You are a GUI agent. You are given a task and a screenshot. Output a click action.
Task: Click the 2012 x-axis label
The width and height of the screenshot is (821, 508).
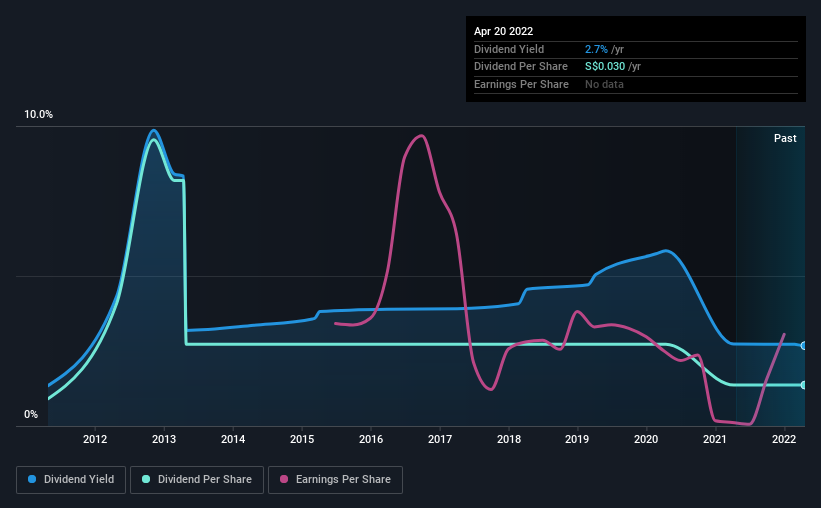95,439
